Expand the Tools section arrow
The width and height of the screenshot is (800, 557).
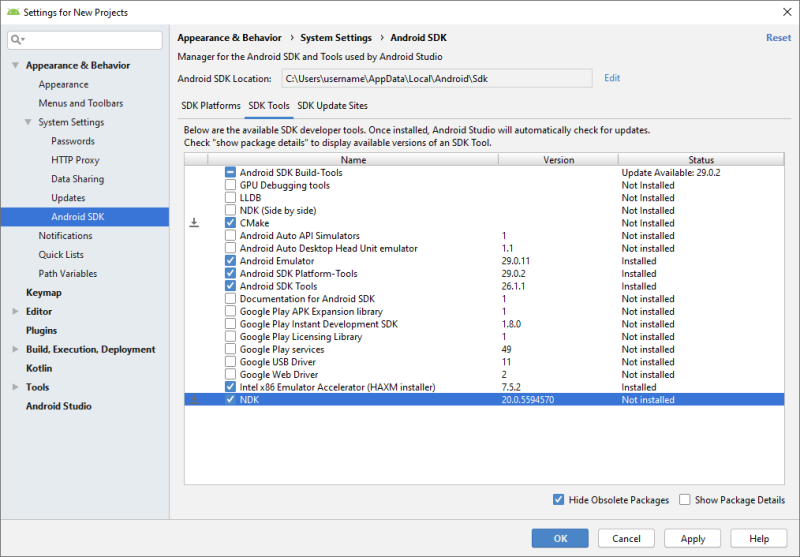(15, 388)
